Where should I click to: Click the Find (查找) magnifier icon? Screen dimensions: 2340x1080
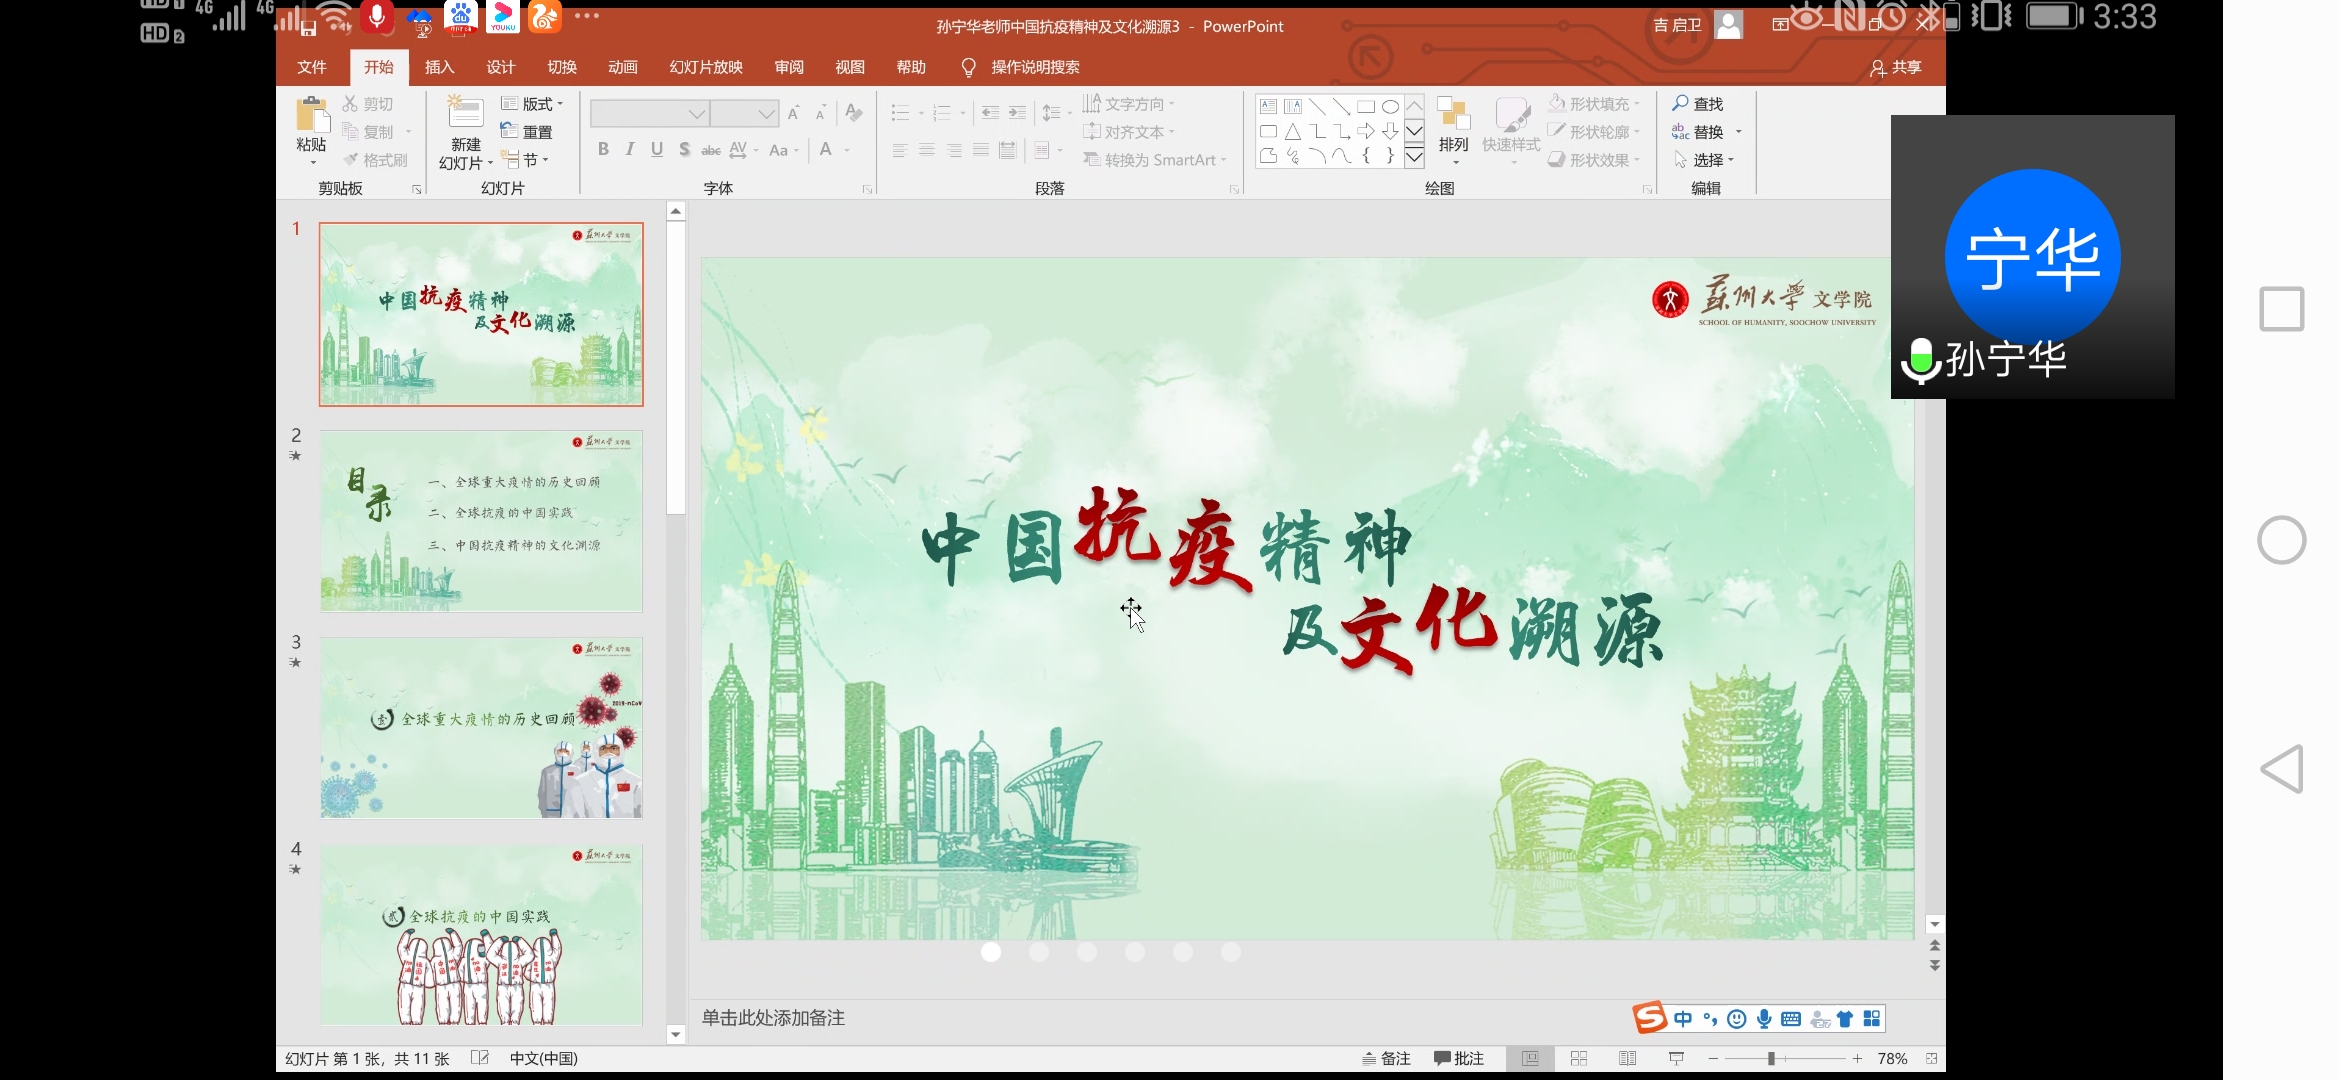point(1681,103)
